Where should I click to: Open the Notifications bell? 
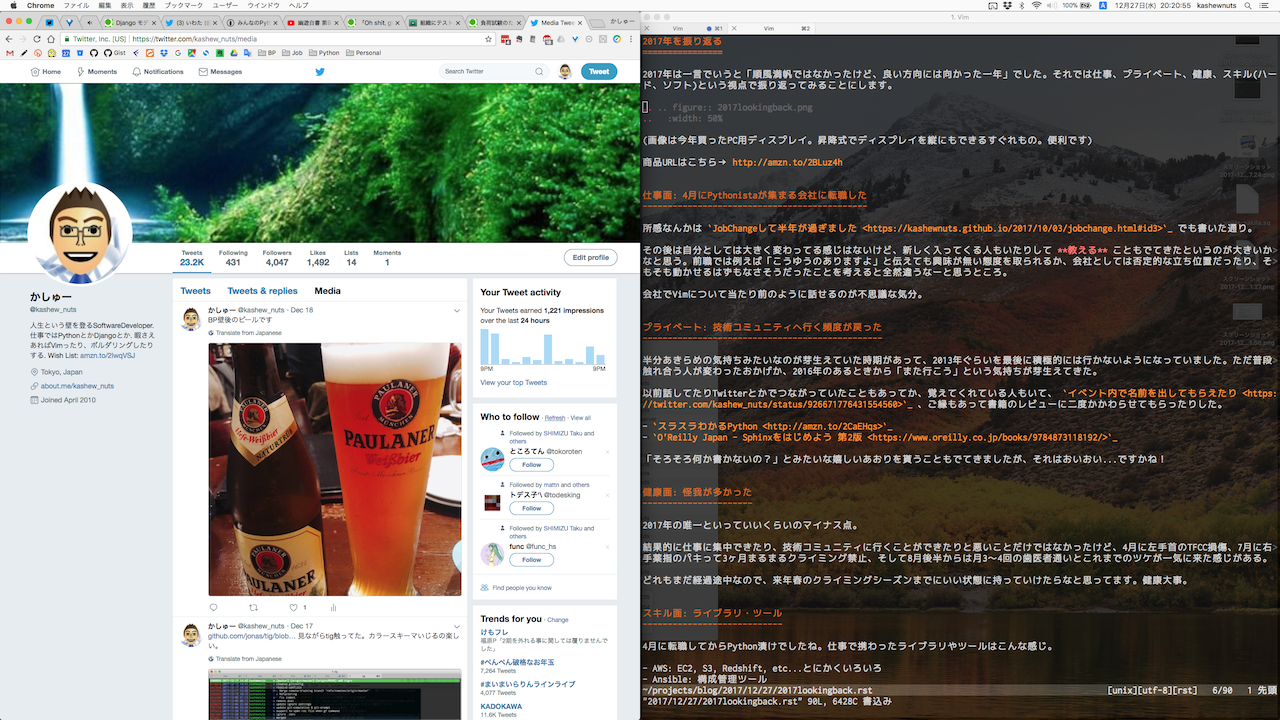(158, 72)
